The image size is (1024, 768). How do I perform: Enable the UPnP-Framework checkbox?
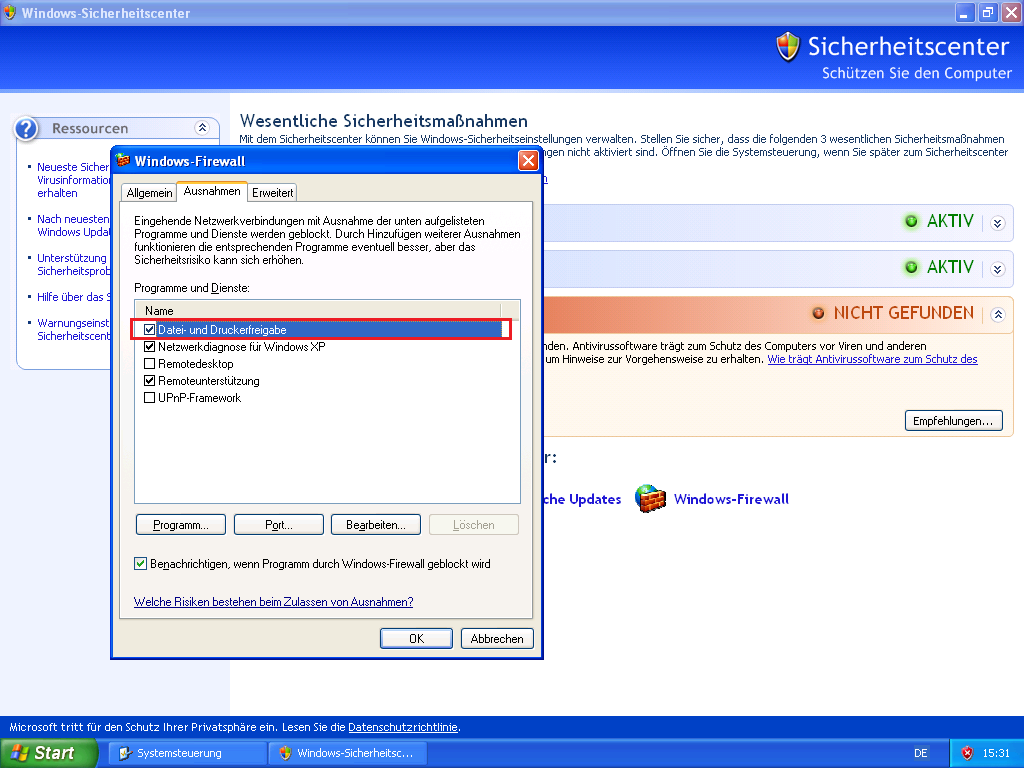point(150,398)
